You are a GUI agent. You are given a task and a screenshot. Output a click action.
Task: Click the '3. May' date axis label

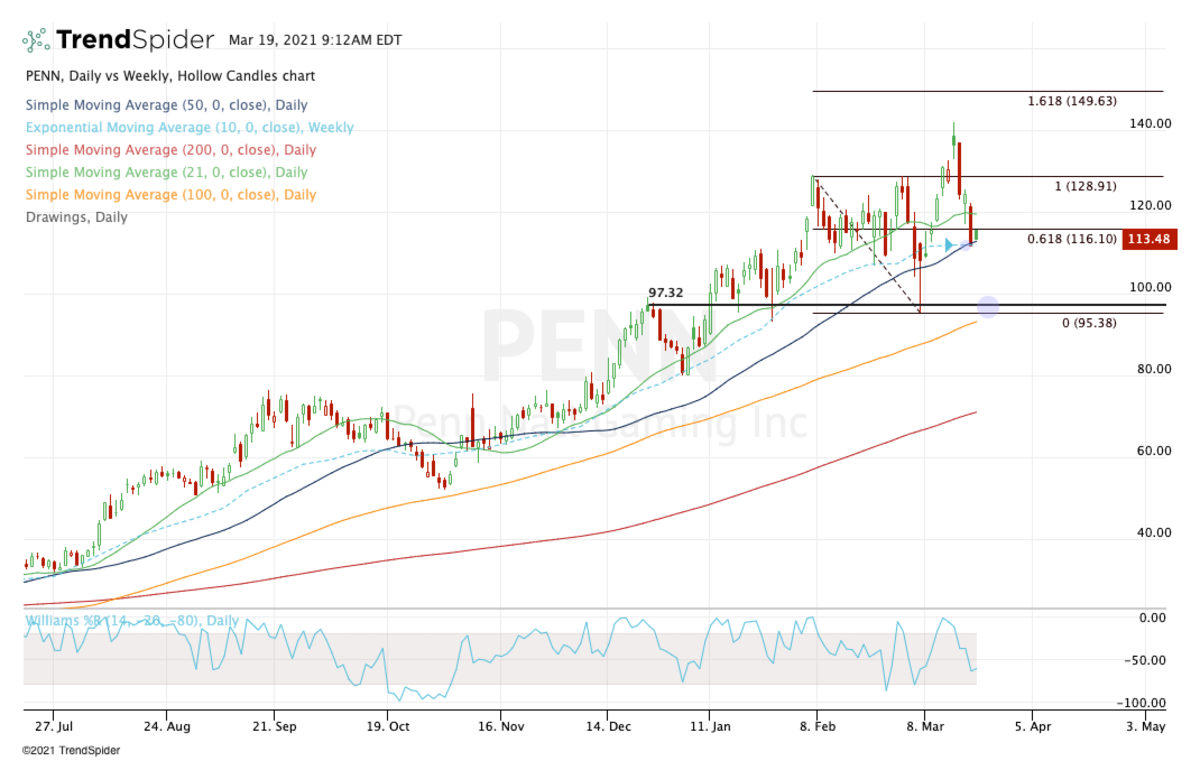pyautogui.click(x=1146, y=727)
